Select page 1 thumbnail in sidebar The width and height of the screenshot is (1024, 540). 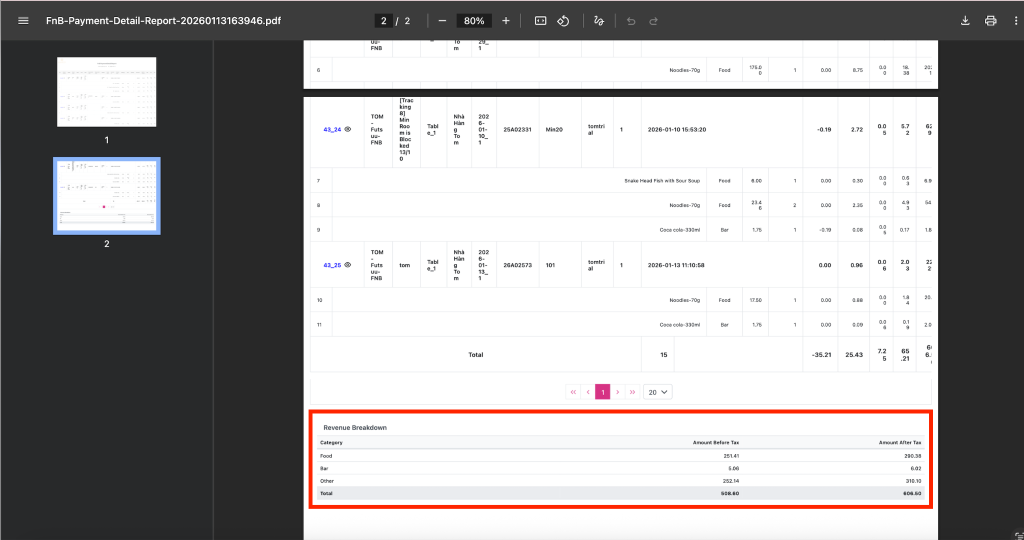106,92
